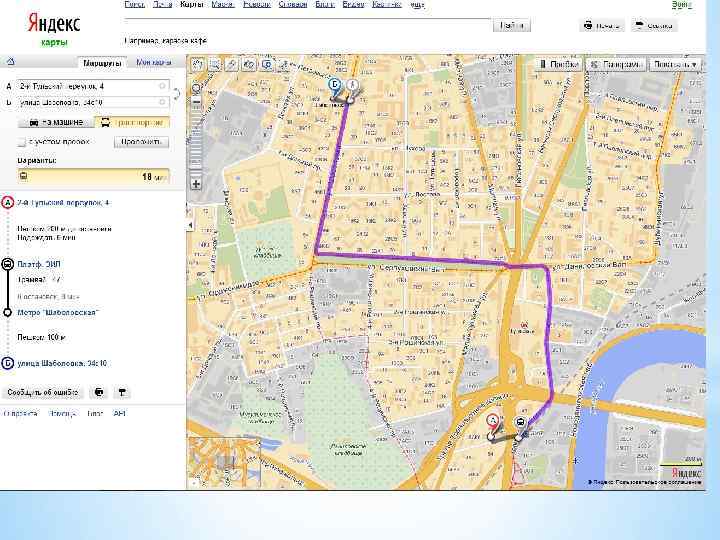
Task: Click the Найти search button
Action: click(x=512, y=25)
